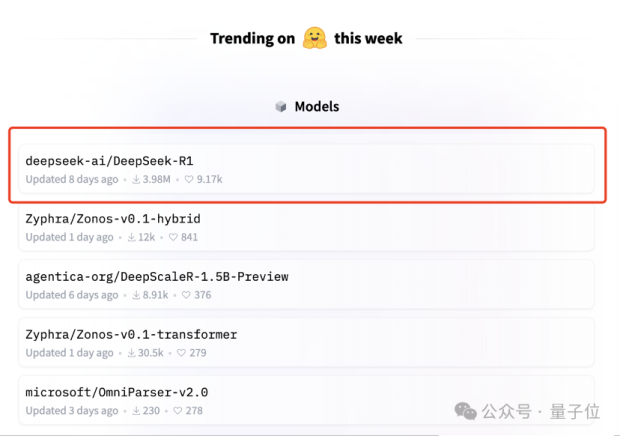Open the Zyphra/Zonos-v0.1-transformer model
The width and height of the screenshot is (620, 436).
click(x=131, y=334)
